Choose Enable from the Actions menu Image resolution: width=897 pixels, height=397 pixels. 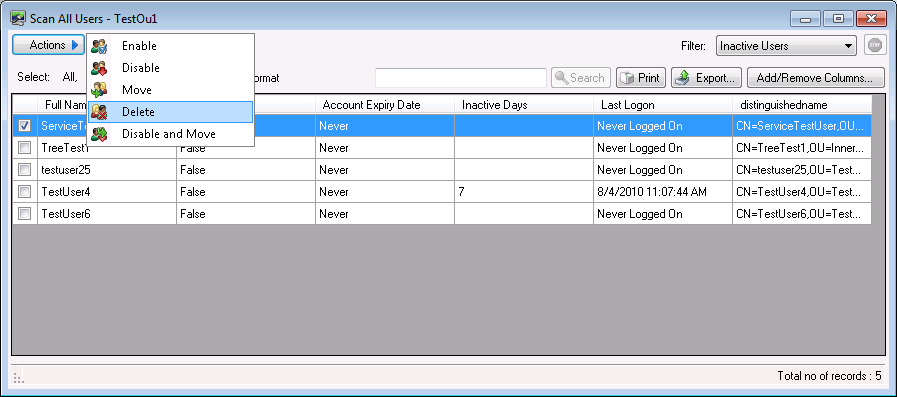(x=170, y=46)
